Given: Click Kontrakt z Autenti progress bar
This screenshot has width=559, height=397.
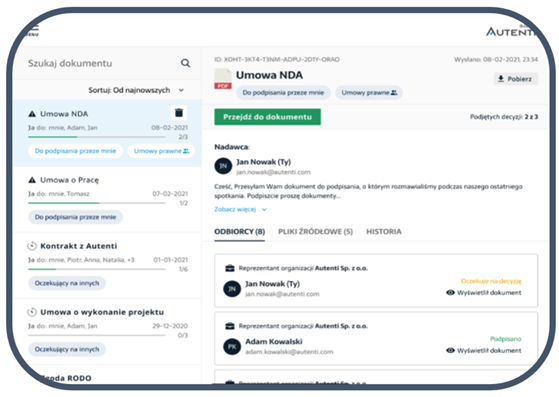Looking at the screenshot, I should tap(97, 269).
